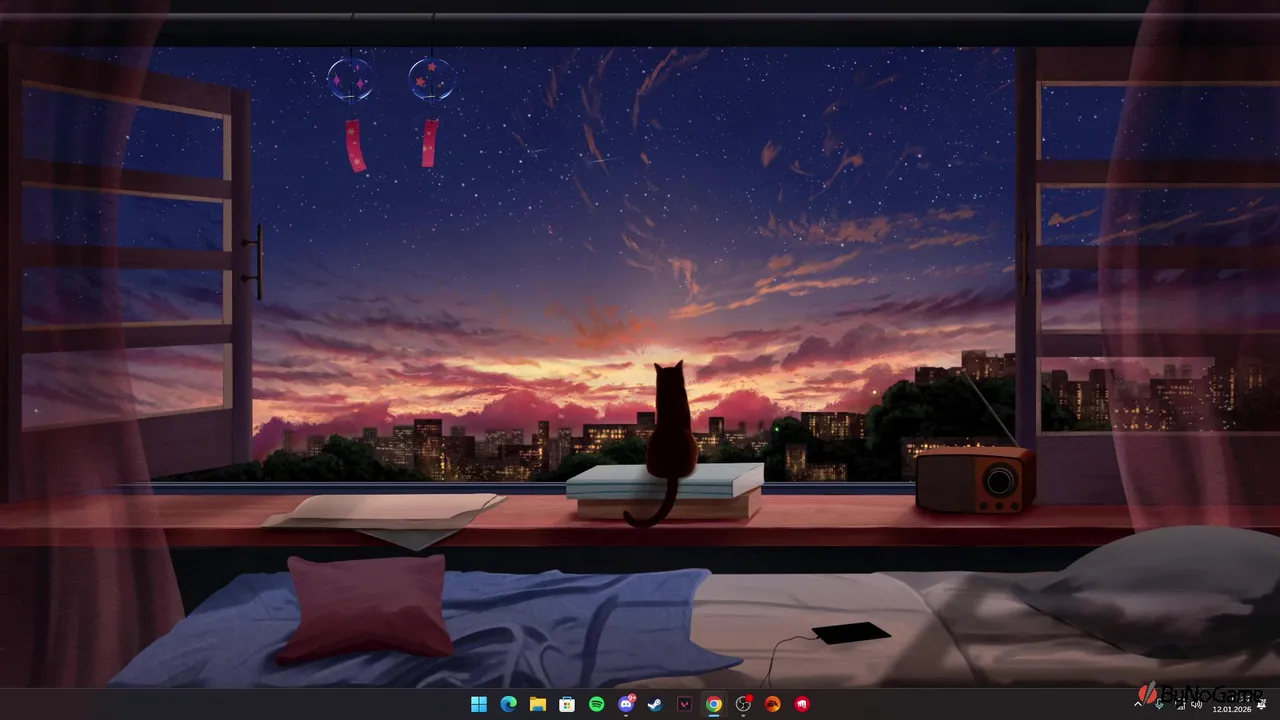Open the notification bell in the tray
The height and width of the screenshot is (720, 1280).
pyautogui.click(x=1261, y=704)
